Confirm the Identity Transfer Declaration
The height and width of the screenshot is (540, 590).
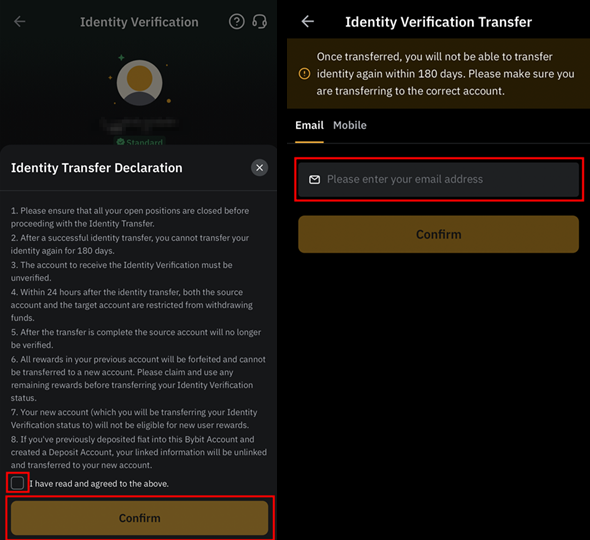point(140,518)
